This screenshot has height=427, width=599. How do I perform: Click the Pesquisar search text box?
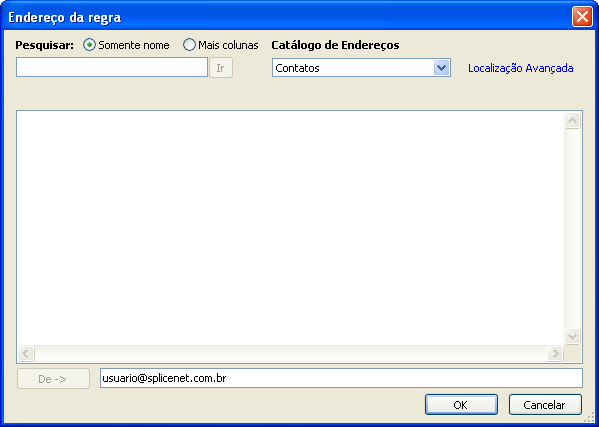112,67
